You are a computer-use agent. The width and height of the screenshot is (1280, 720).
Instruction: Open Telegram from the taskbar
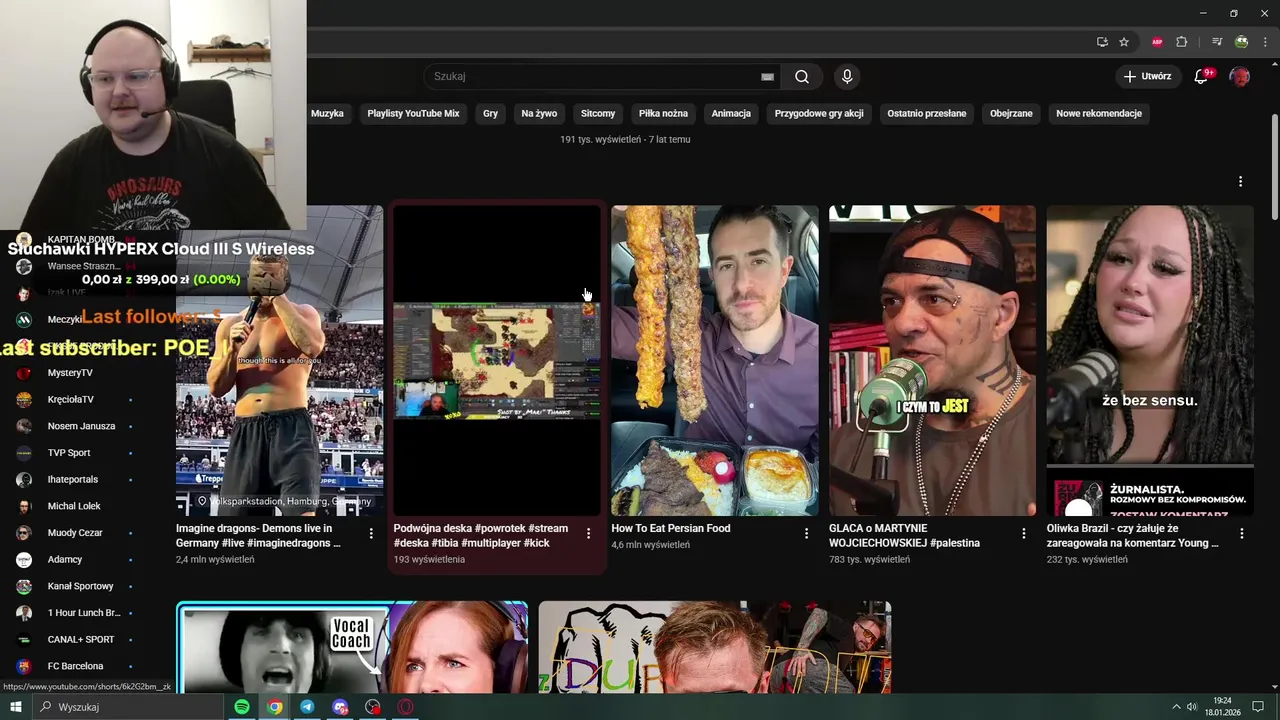click(307, 707)
